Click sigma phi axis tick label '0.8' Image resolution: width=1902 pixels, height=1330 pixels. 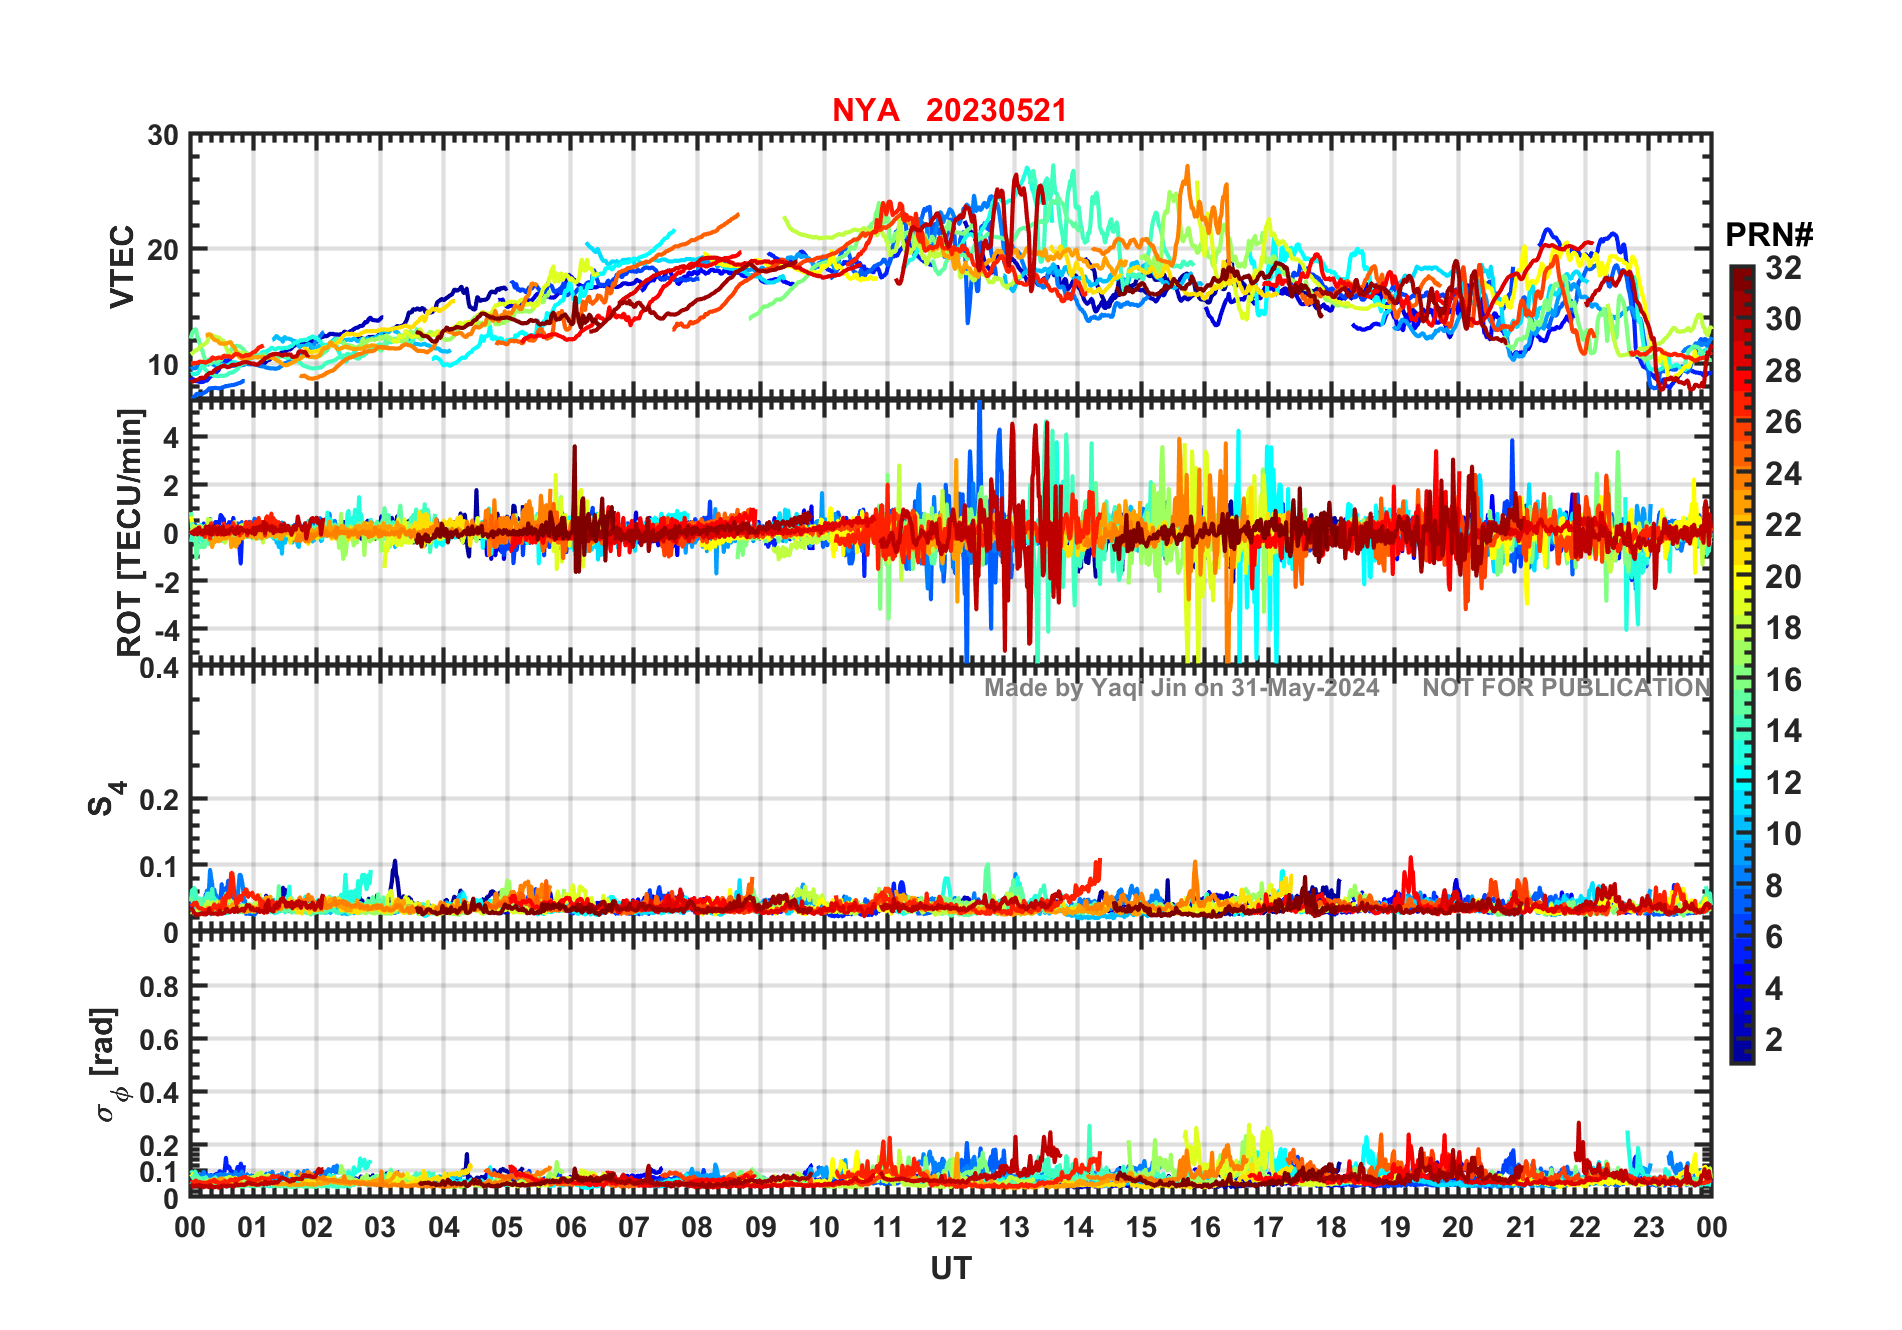click(x=159, y=987)
